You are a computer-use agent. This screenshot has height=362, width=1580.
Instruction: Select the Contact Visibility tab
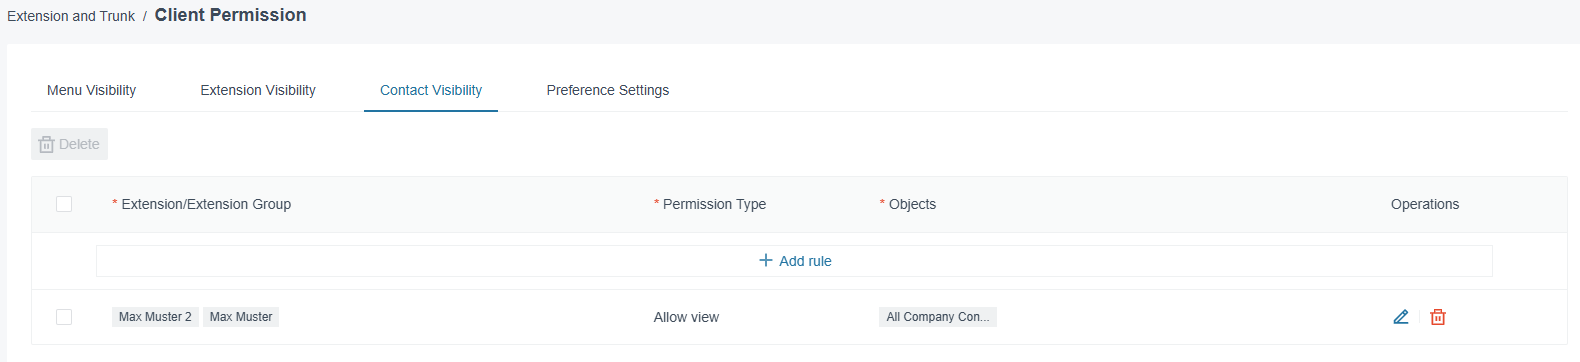431,90
